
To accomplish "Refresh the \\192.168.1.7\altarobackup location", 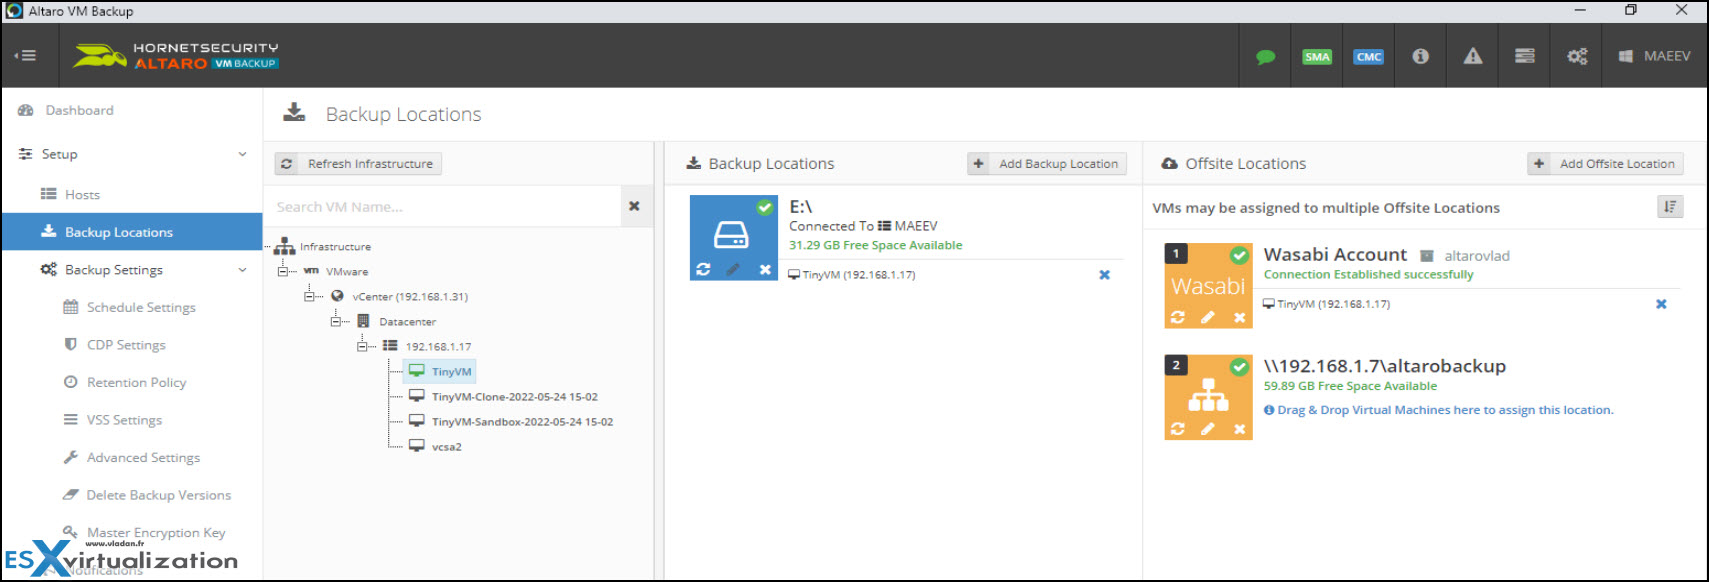I will (1178, 429).
